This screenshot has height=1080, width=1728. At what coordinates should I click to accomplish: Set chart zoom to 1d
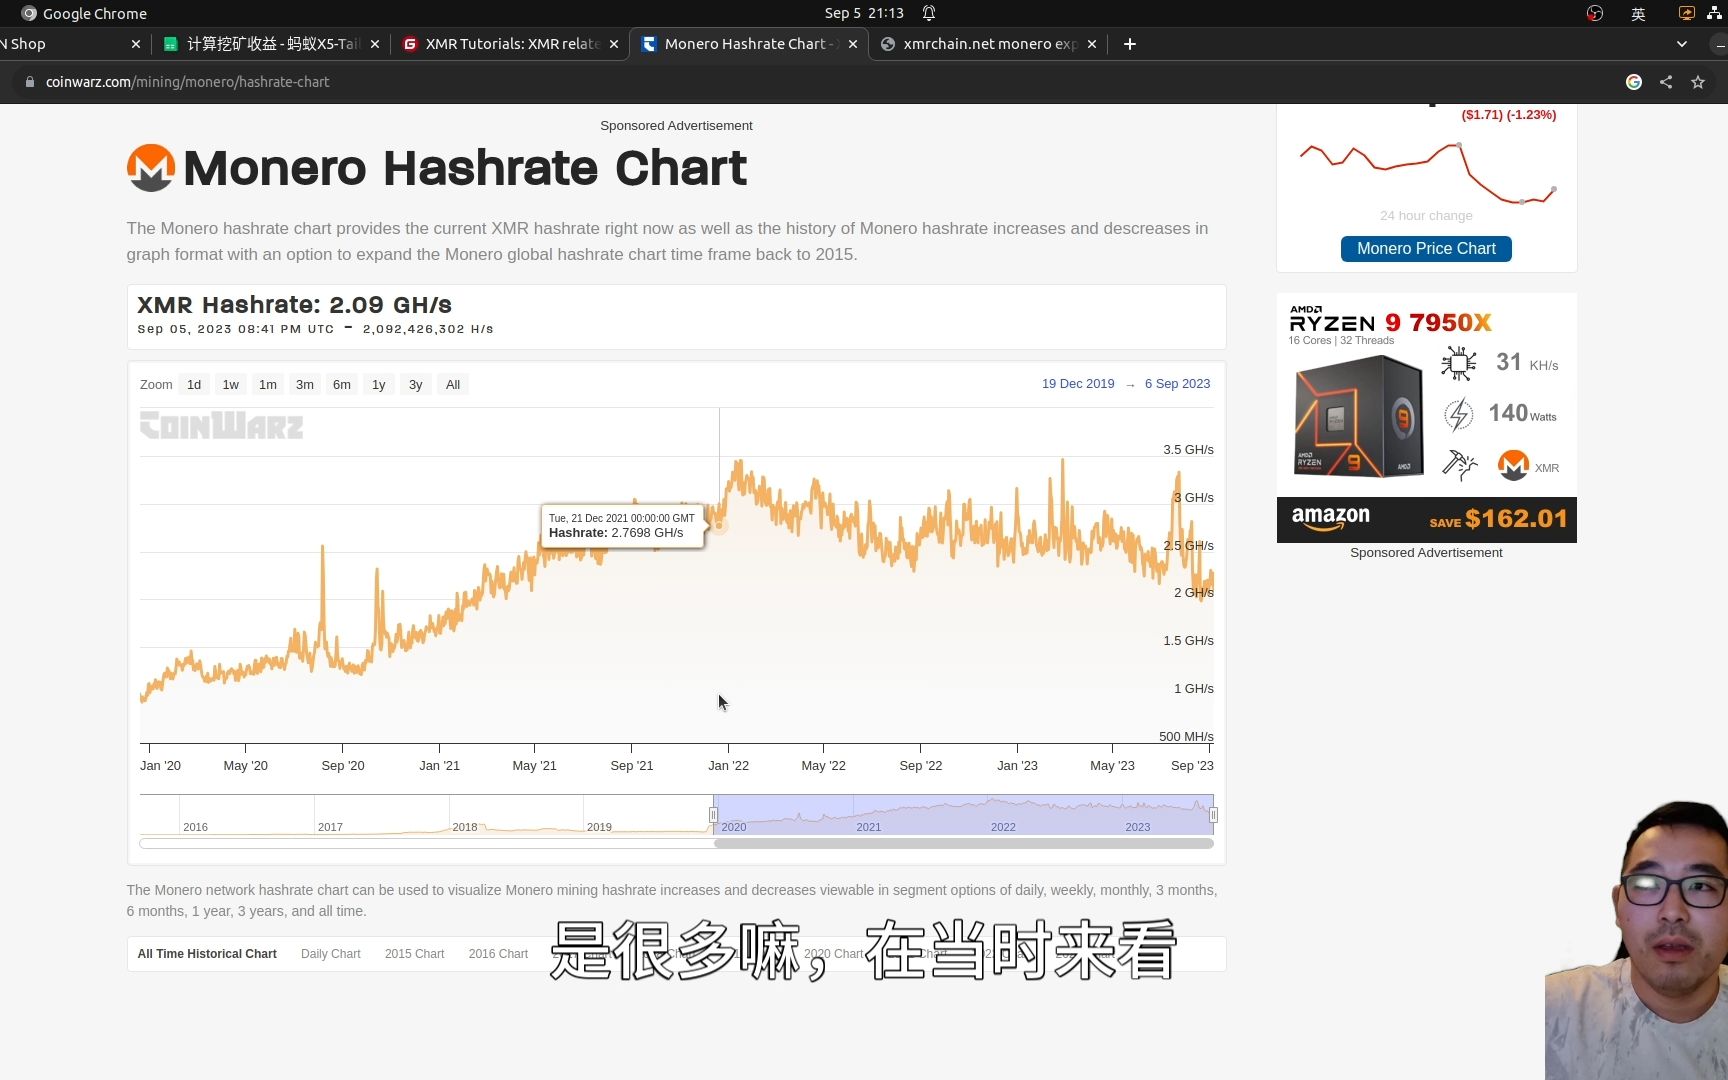[194, 385]
